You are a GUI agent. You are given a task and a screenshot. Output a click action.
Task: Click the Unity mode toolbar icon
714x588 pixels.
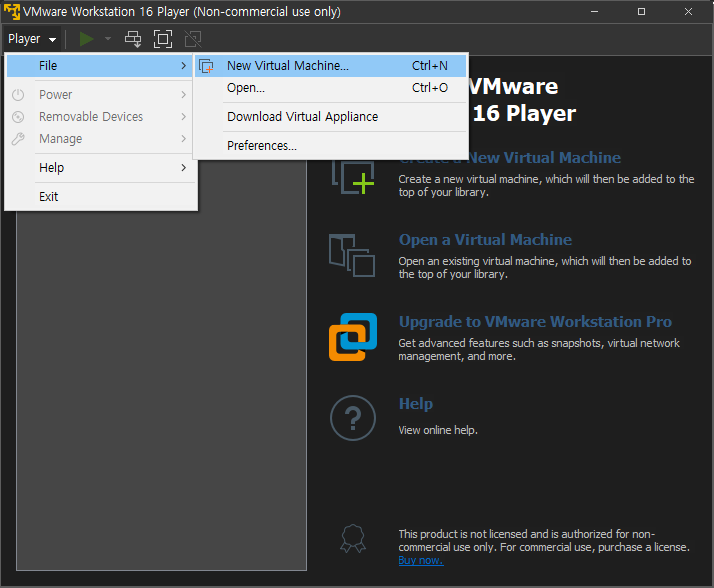coord(193,39)
